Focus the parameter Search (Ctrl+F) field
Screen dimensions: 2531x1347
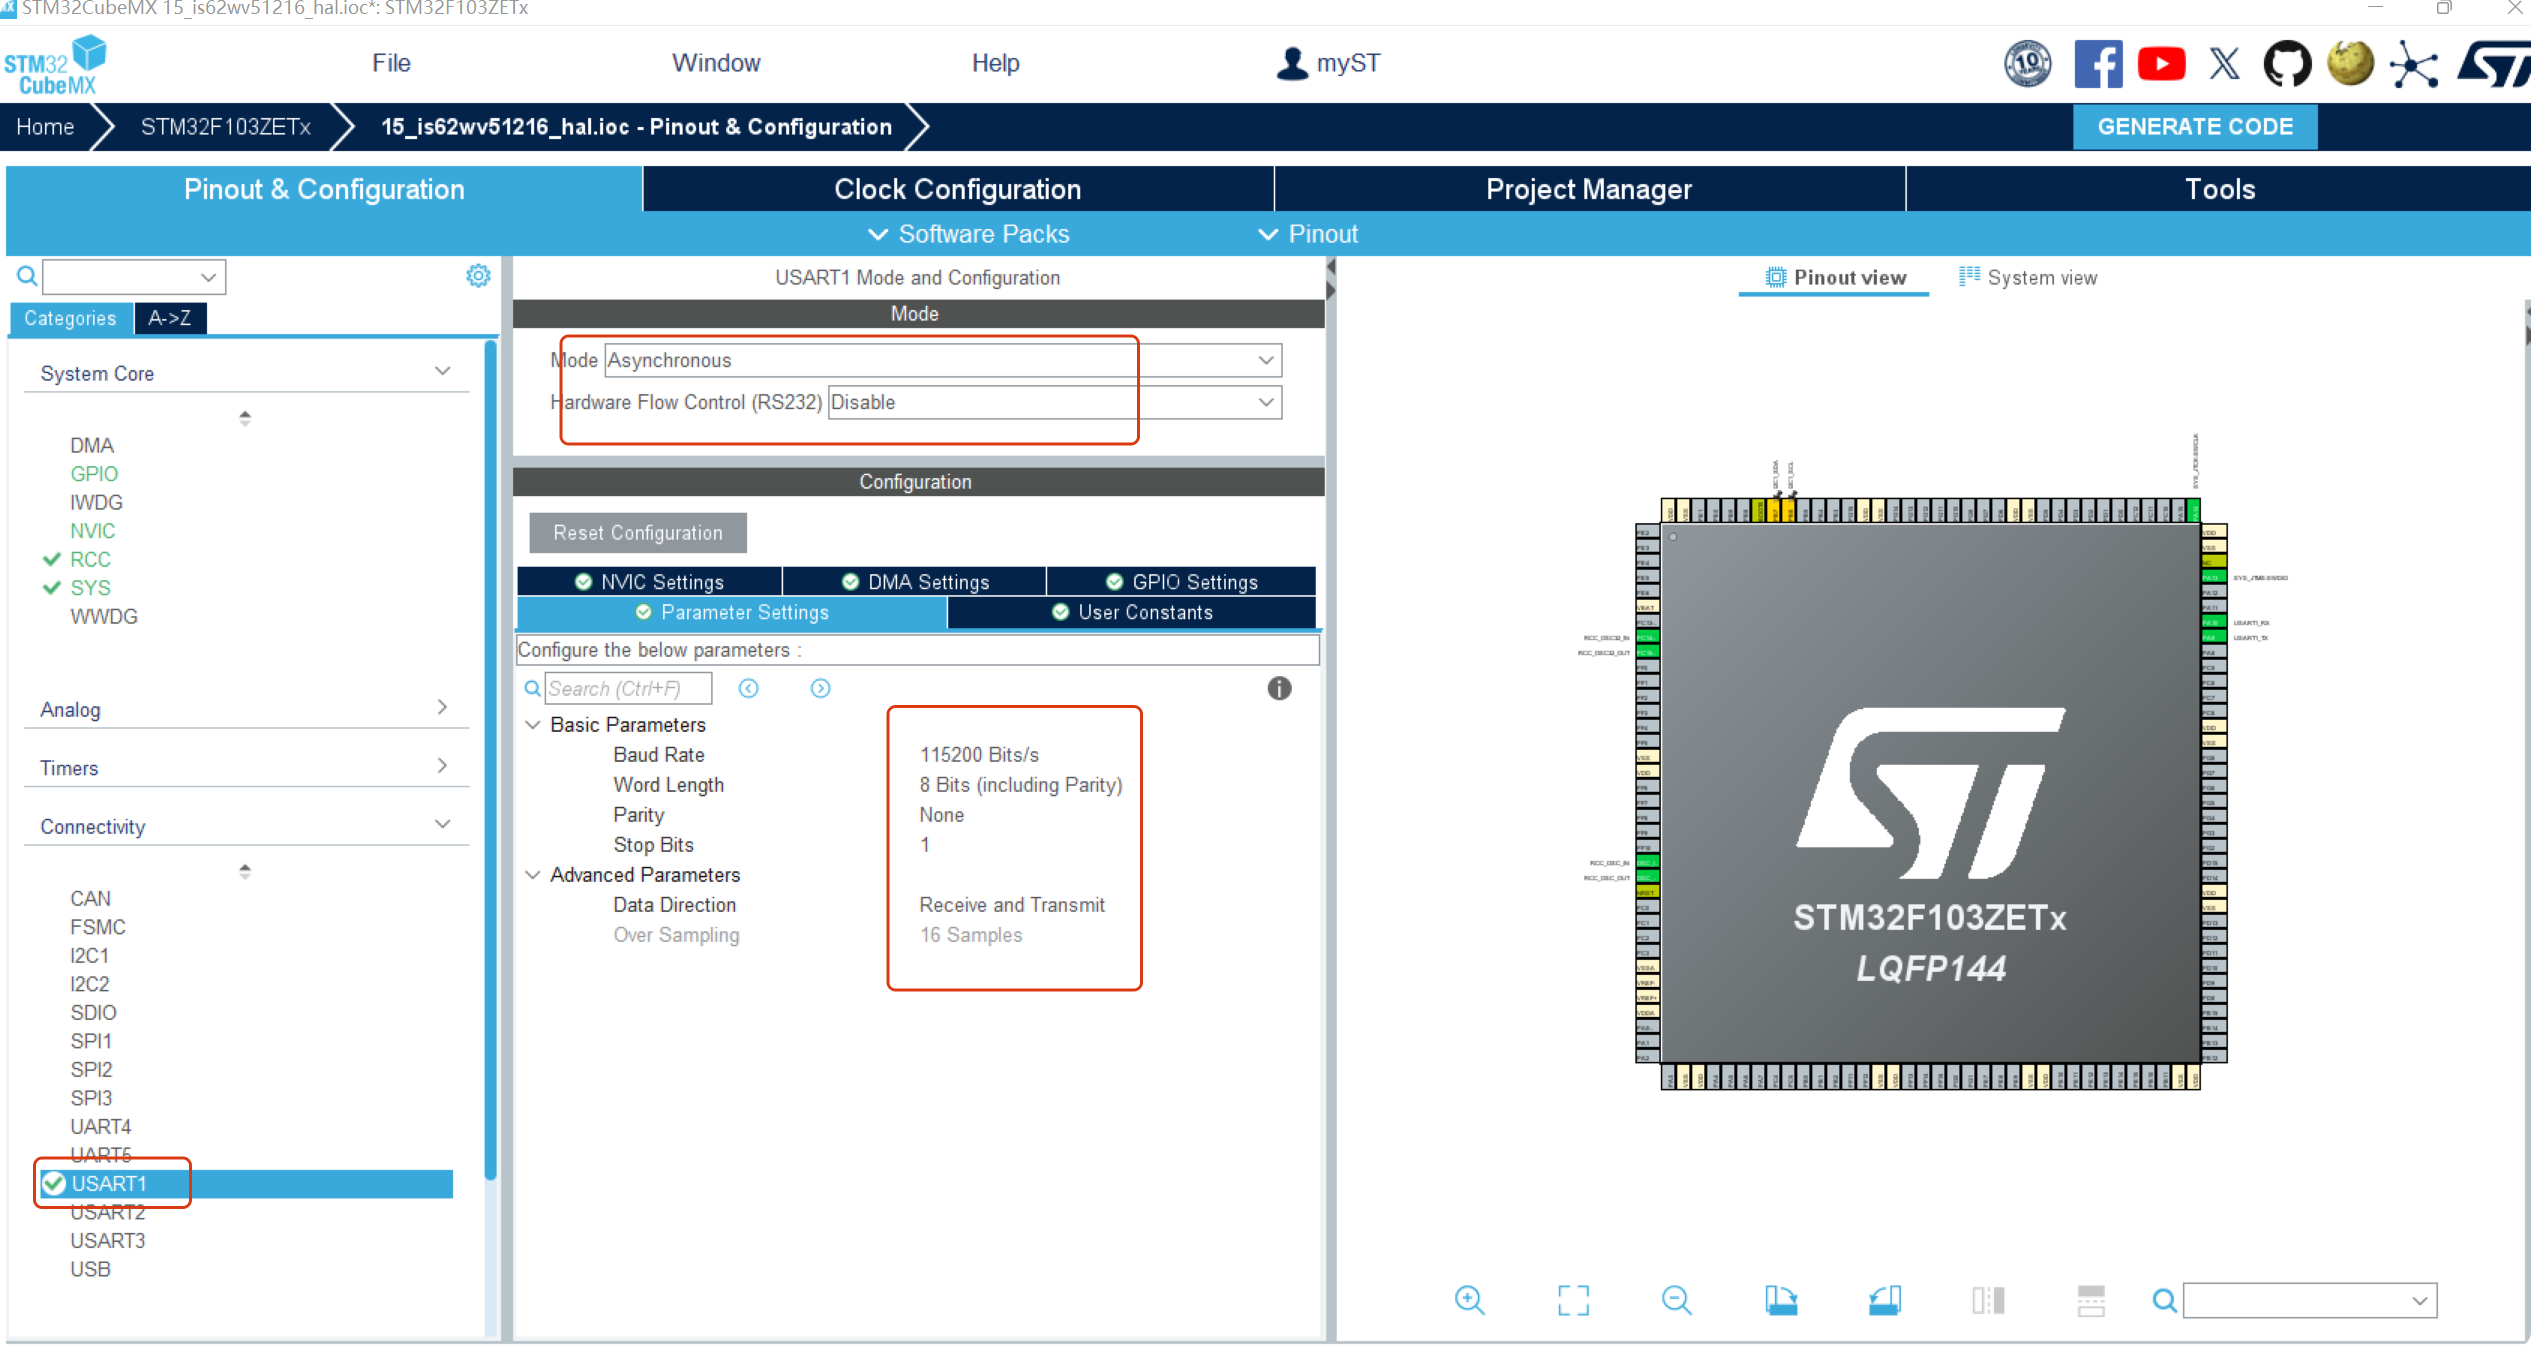click(628, 688)
